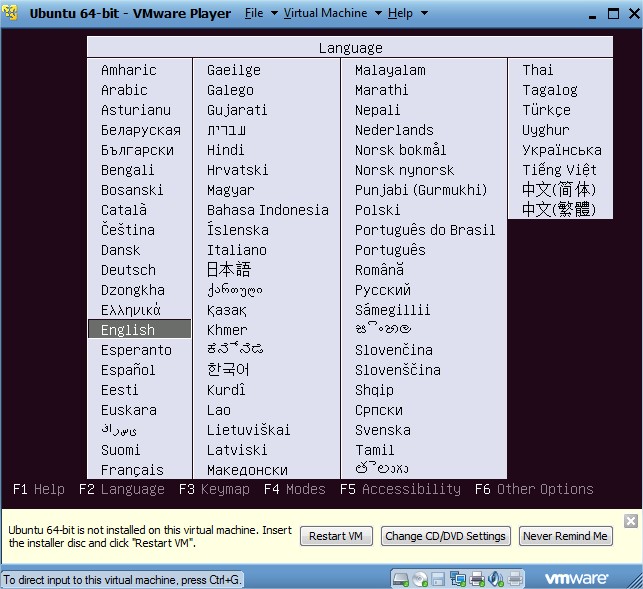Click the CD/DVD drive status icon
Viewport: 643px width, 589px height.
[x=420, y=579]
